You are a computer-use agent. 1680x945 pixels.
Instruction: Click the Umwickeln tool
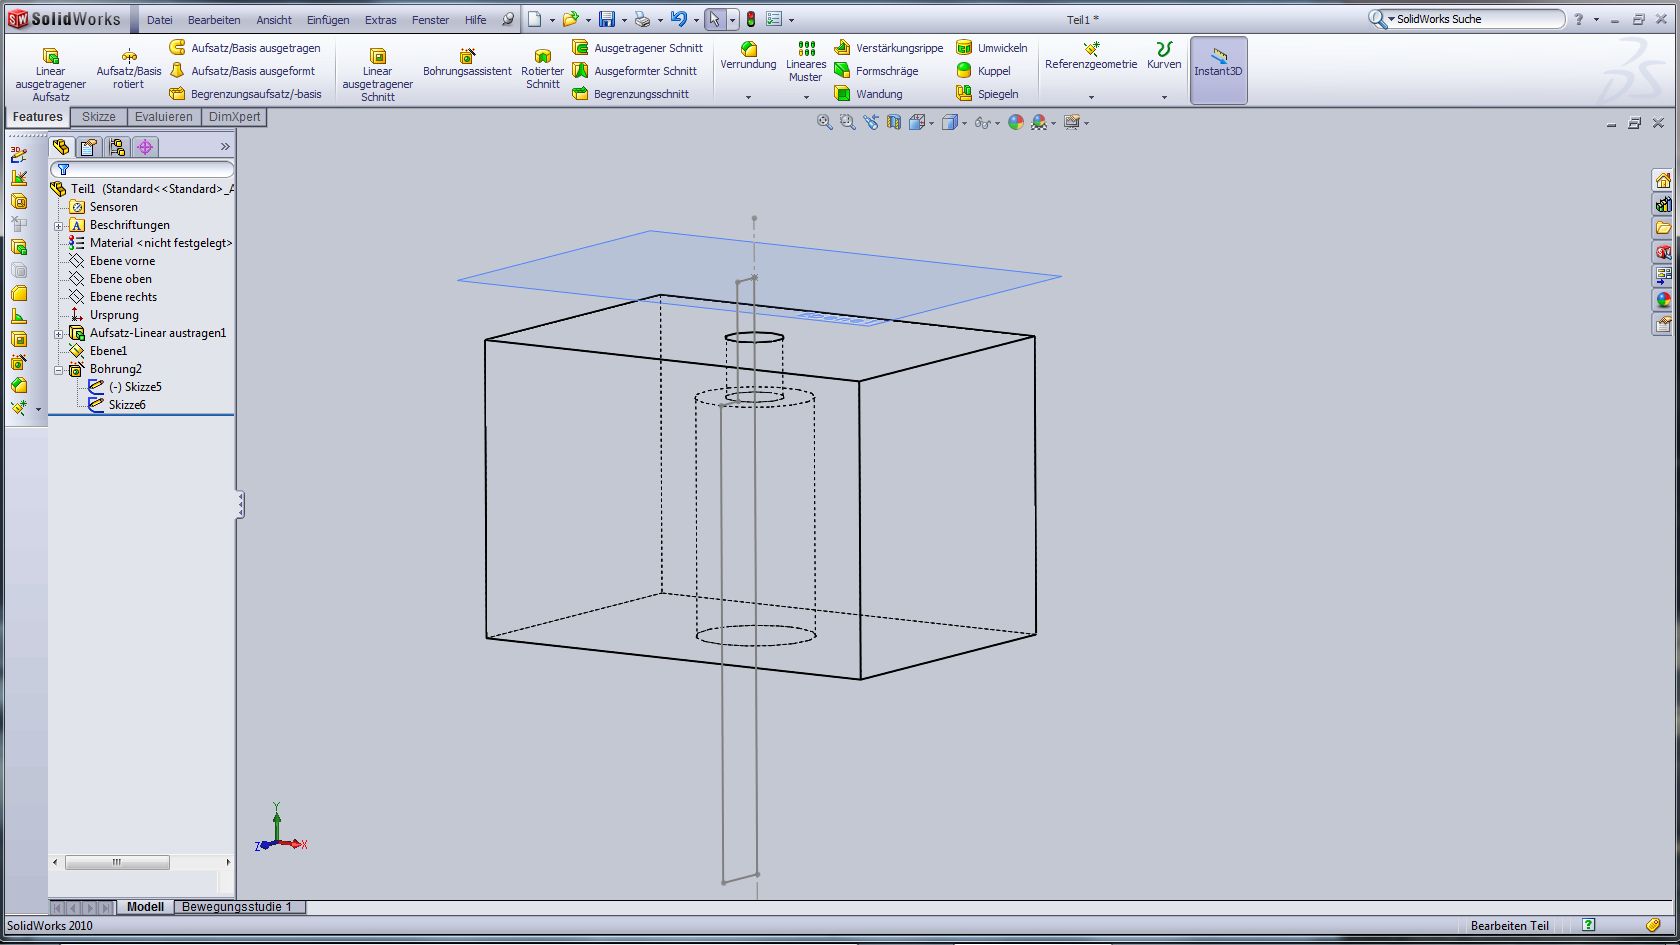click(x=991, y=48)
